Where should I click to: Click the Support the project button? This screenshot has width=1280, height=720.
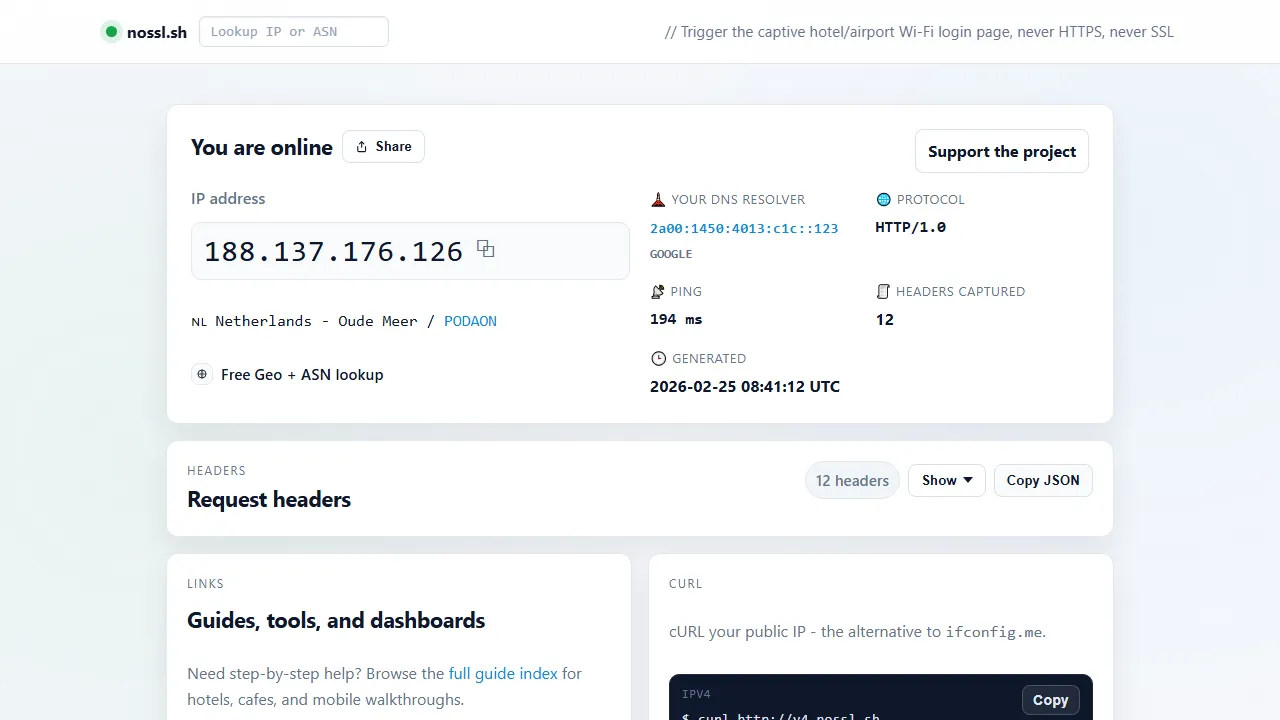click(x=1001, y=151)
